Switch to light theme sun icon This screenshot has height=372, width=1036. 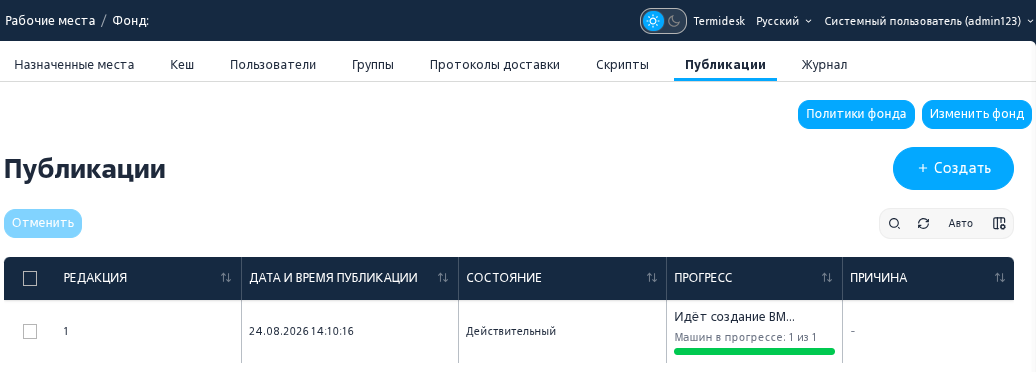click(x=653, y=21)
